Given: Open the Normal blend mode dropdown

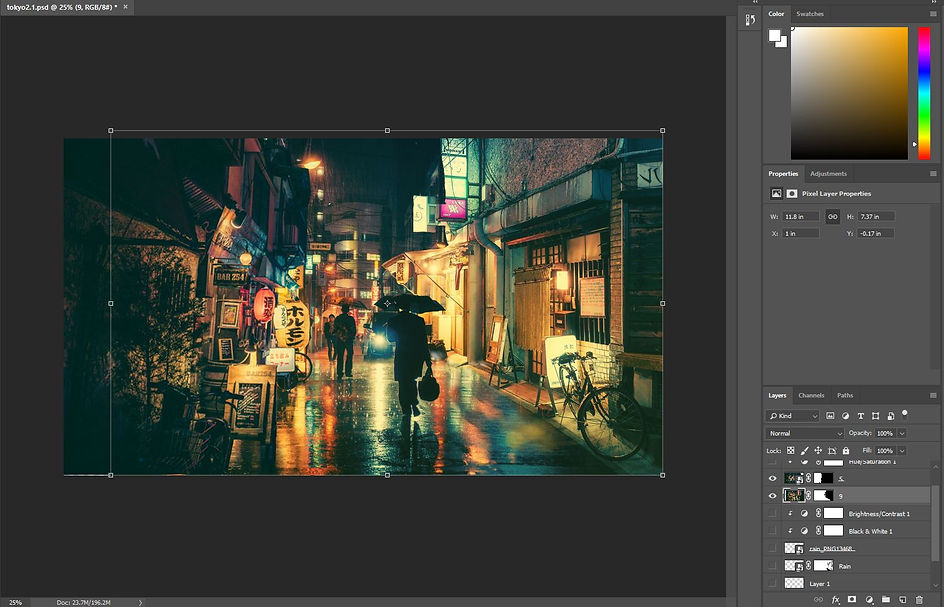Looking at the screenshot, I should point(805,433).
